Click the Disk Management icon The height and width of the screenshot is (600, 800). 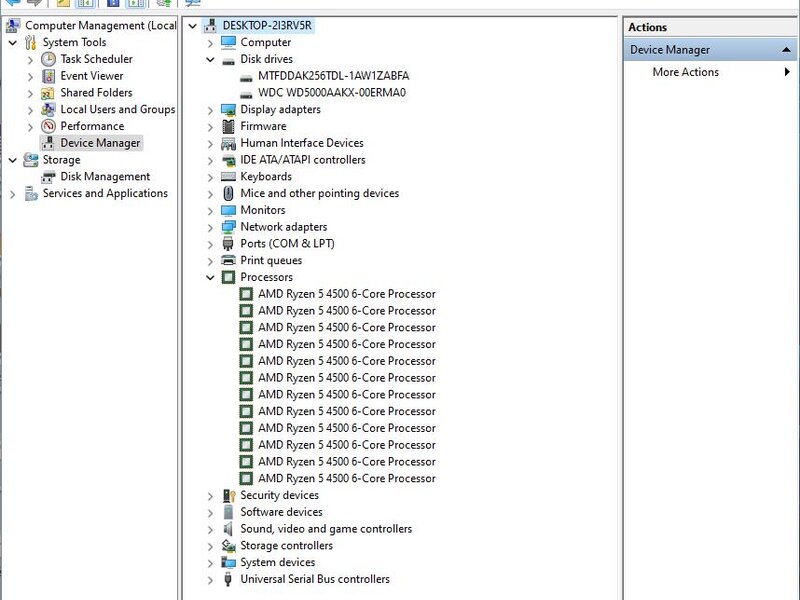point(48,177)
